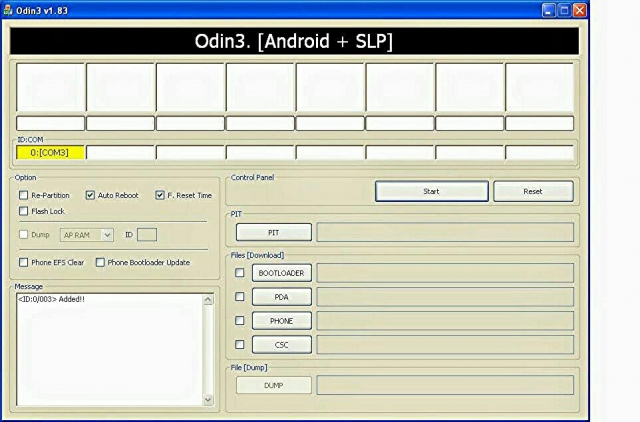The image size is (640, 422).
Task: Toggle the F. Reset Time checkbox
Action: click(x=159, y=196)
